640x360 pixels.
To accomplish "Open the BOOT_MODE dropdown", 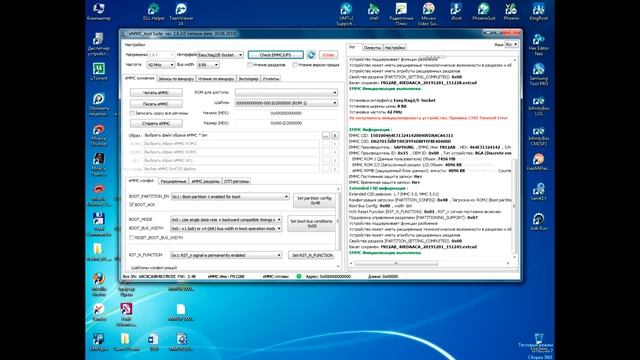I will click(x=226, y=220).
